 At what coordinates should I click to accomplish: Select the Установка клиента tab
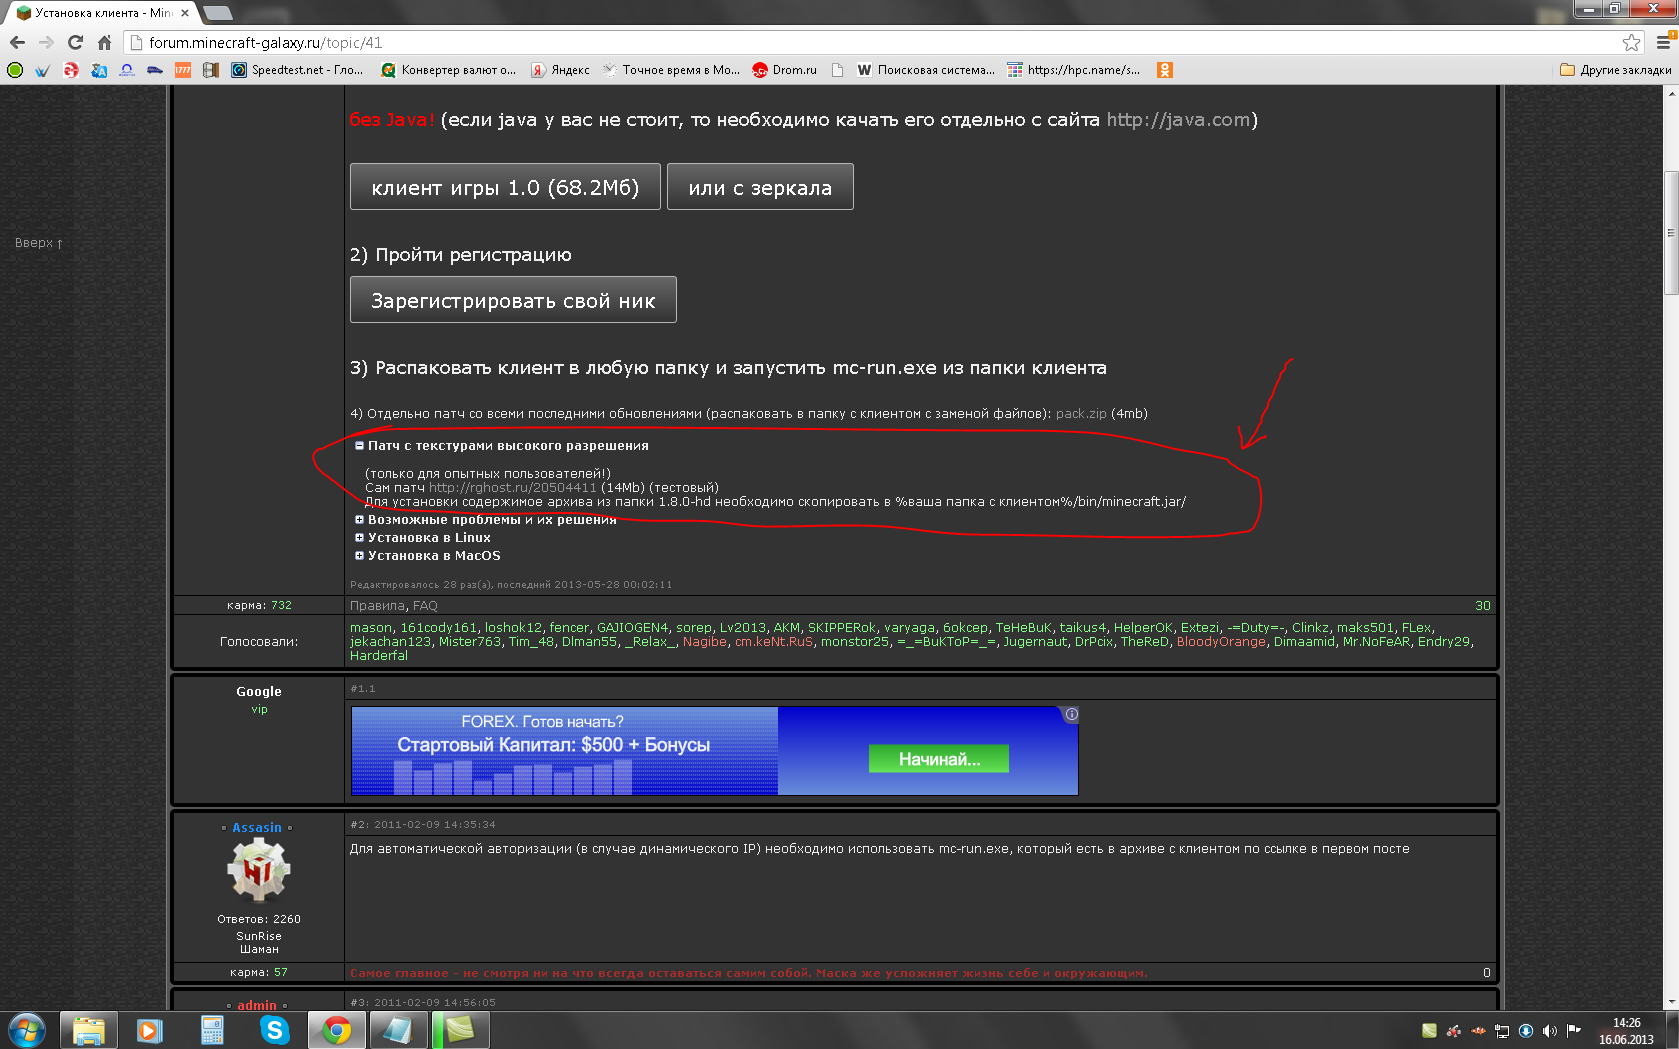click(x=100, y=13)
